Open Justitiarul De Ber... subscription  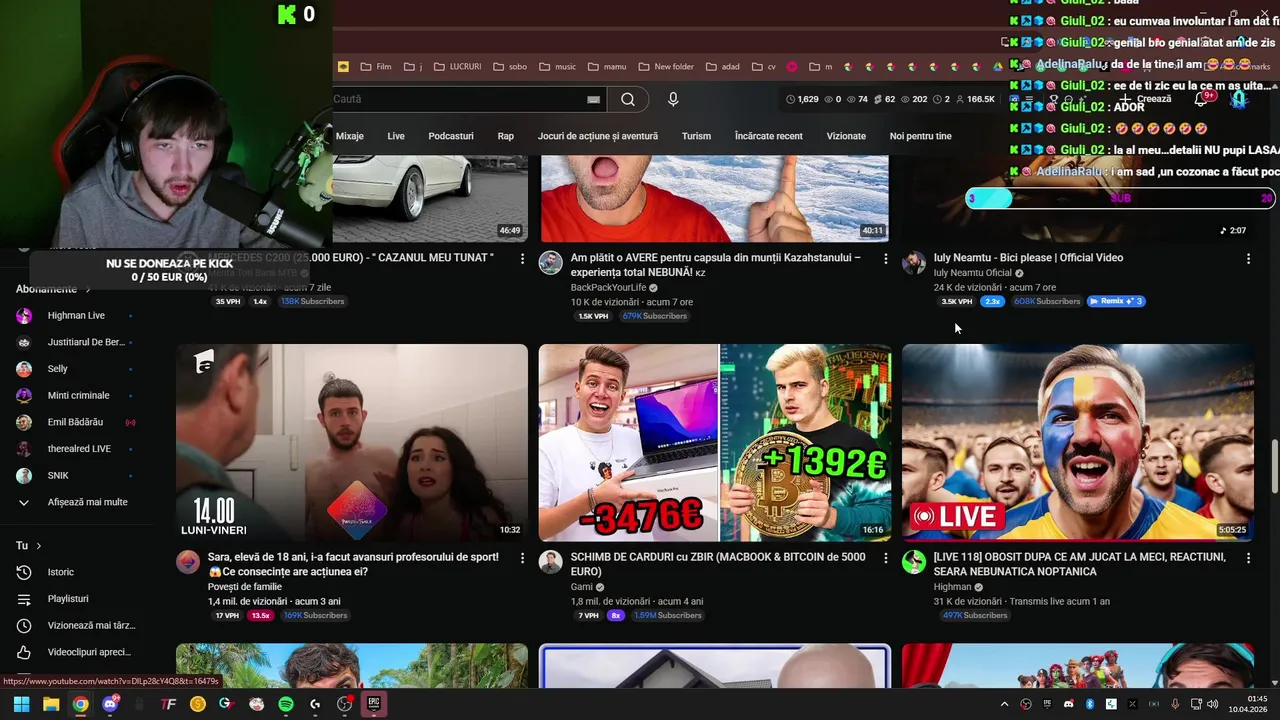point(84,342)
